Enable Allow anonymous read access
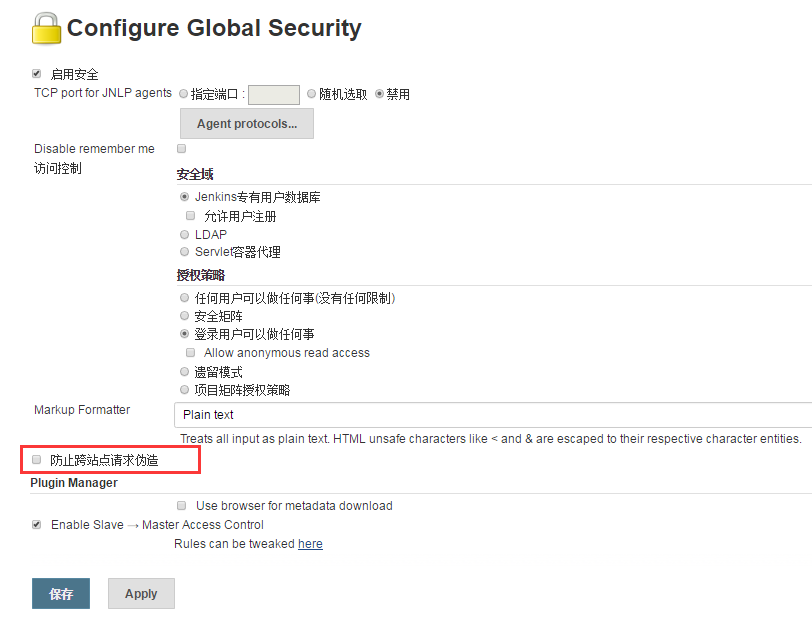Screen dimensions: 812x622 [x=190, y=352]
